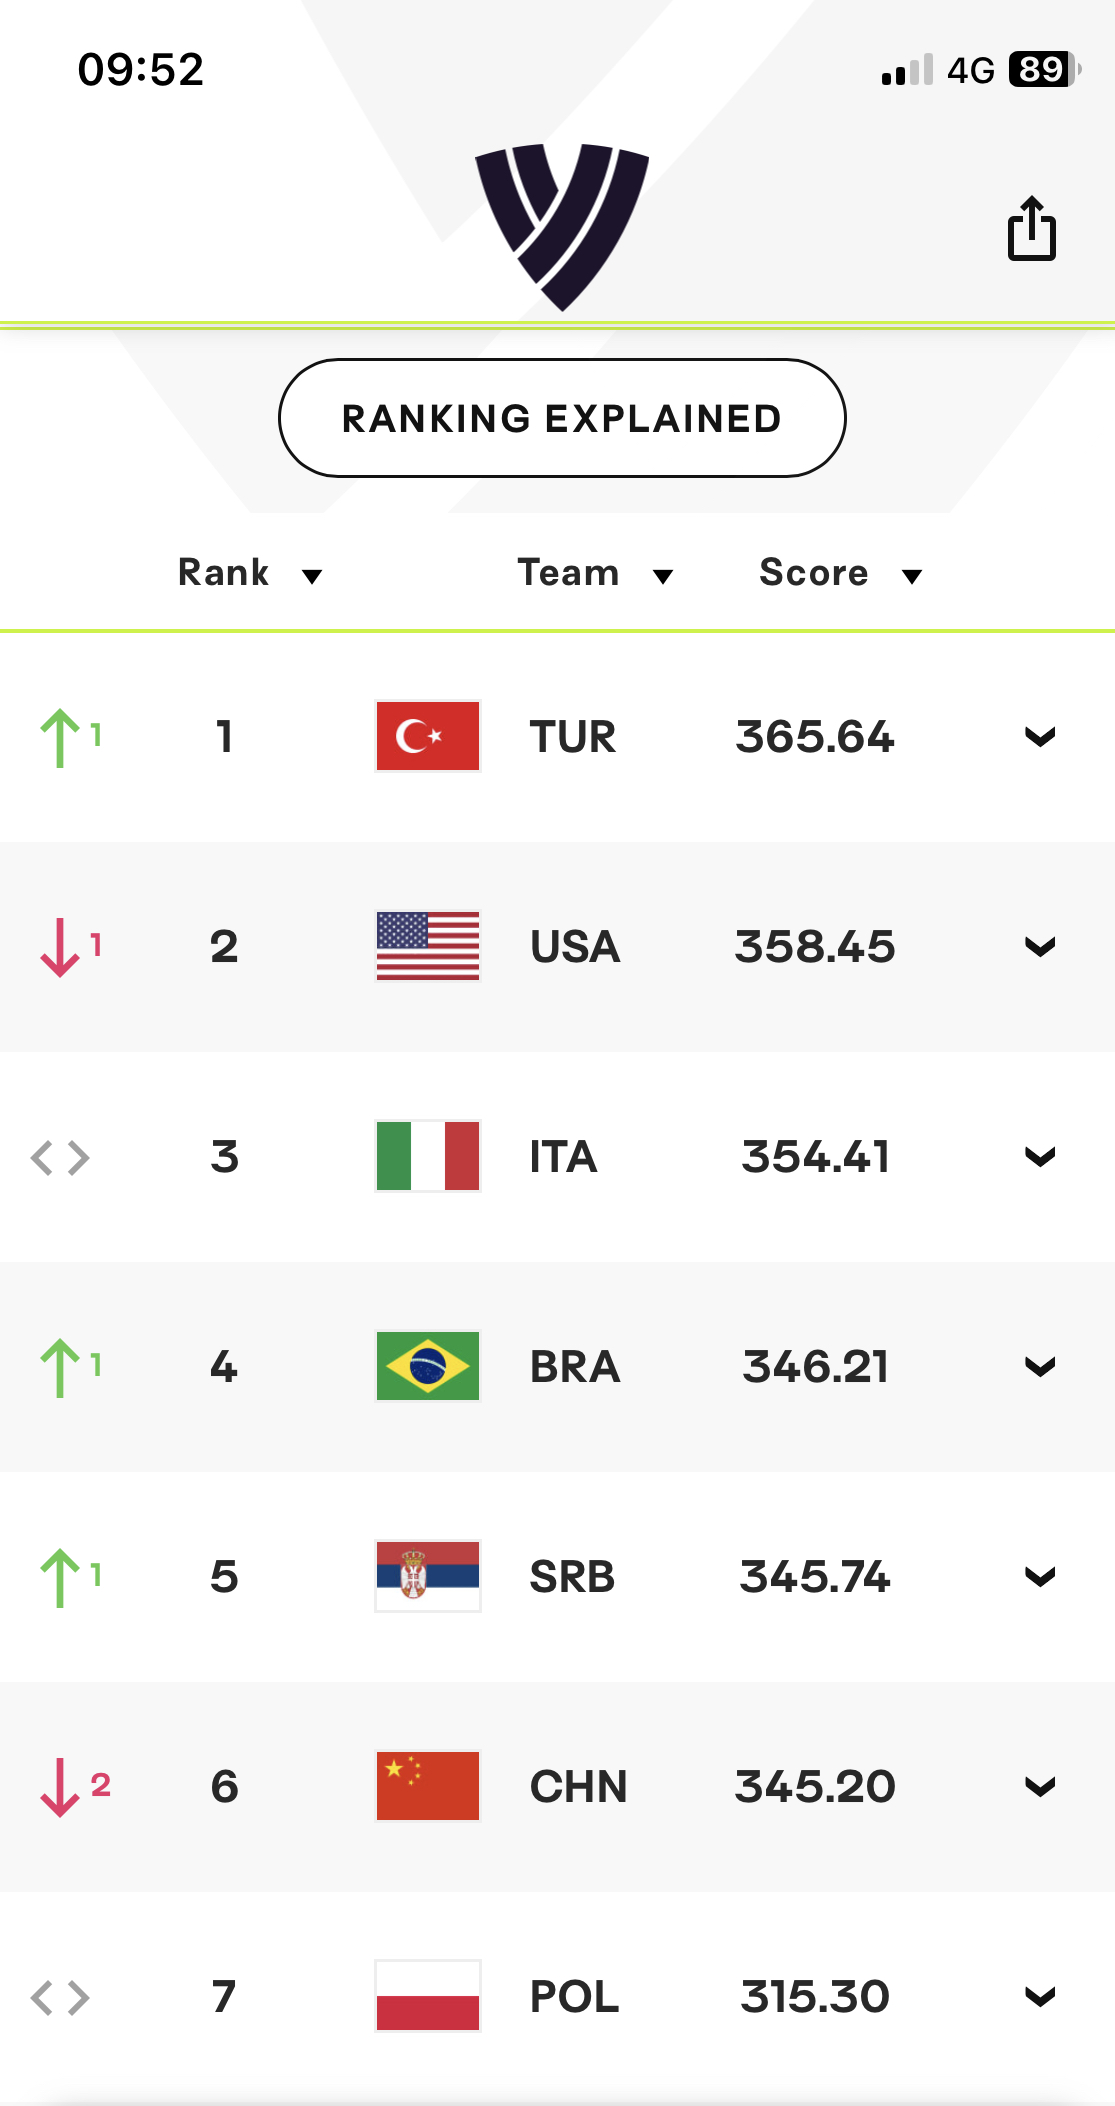The height and width of the screenshot is (2106, 1115).
Task: Expand the USA row details
Action: pyautogui.click(x=1040, y=947)
